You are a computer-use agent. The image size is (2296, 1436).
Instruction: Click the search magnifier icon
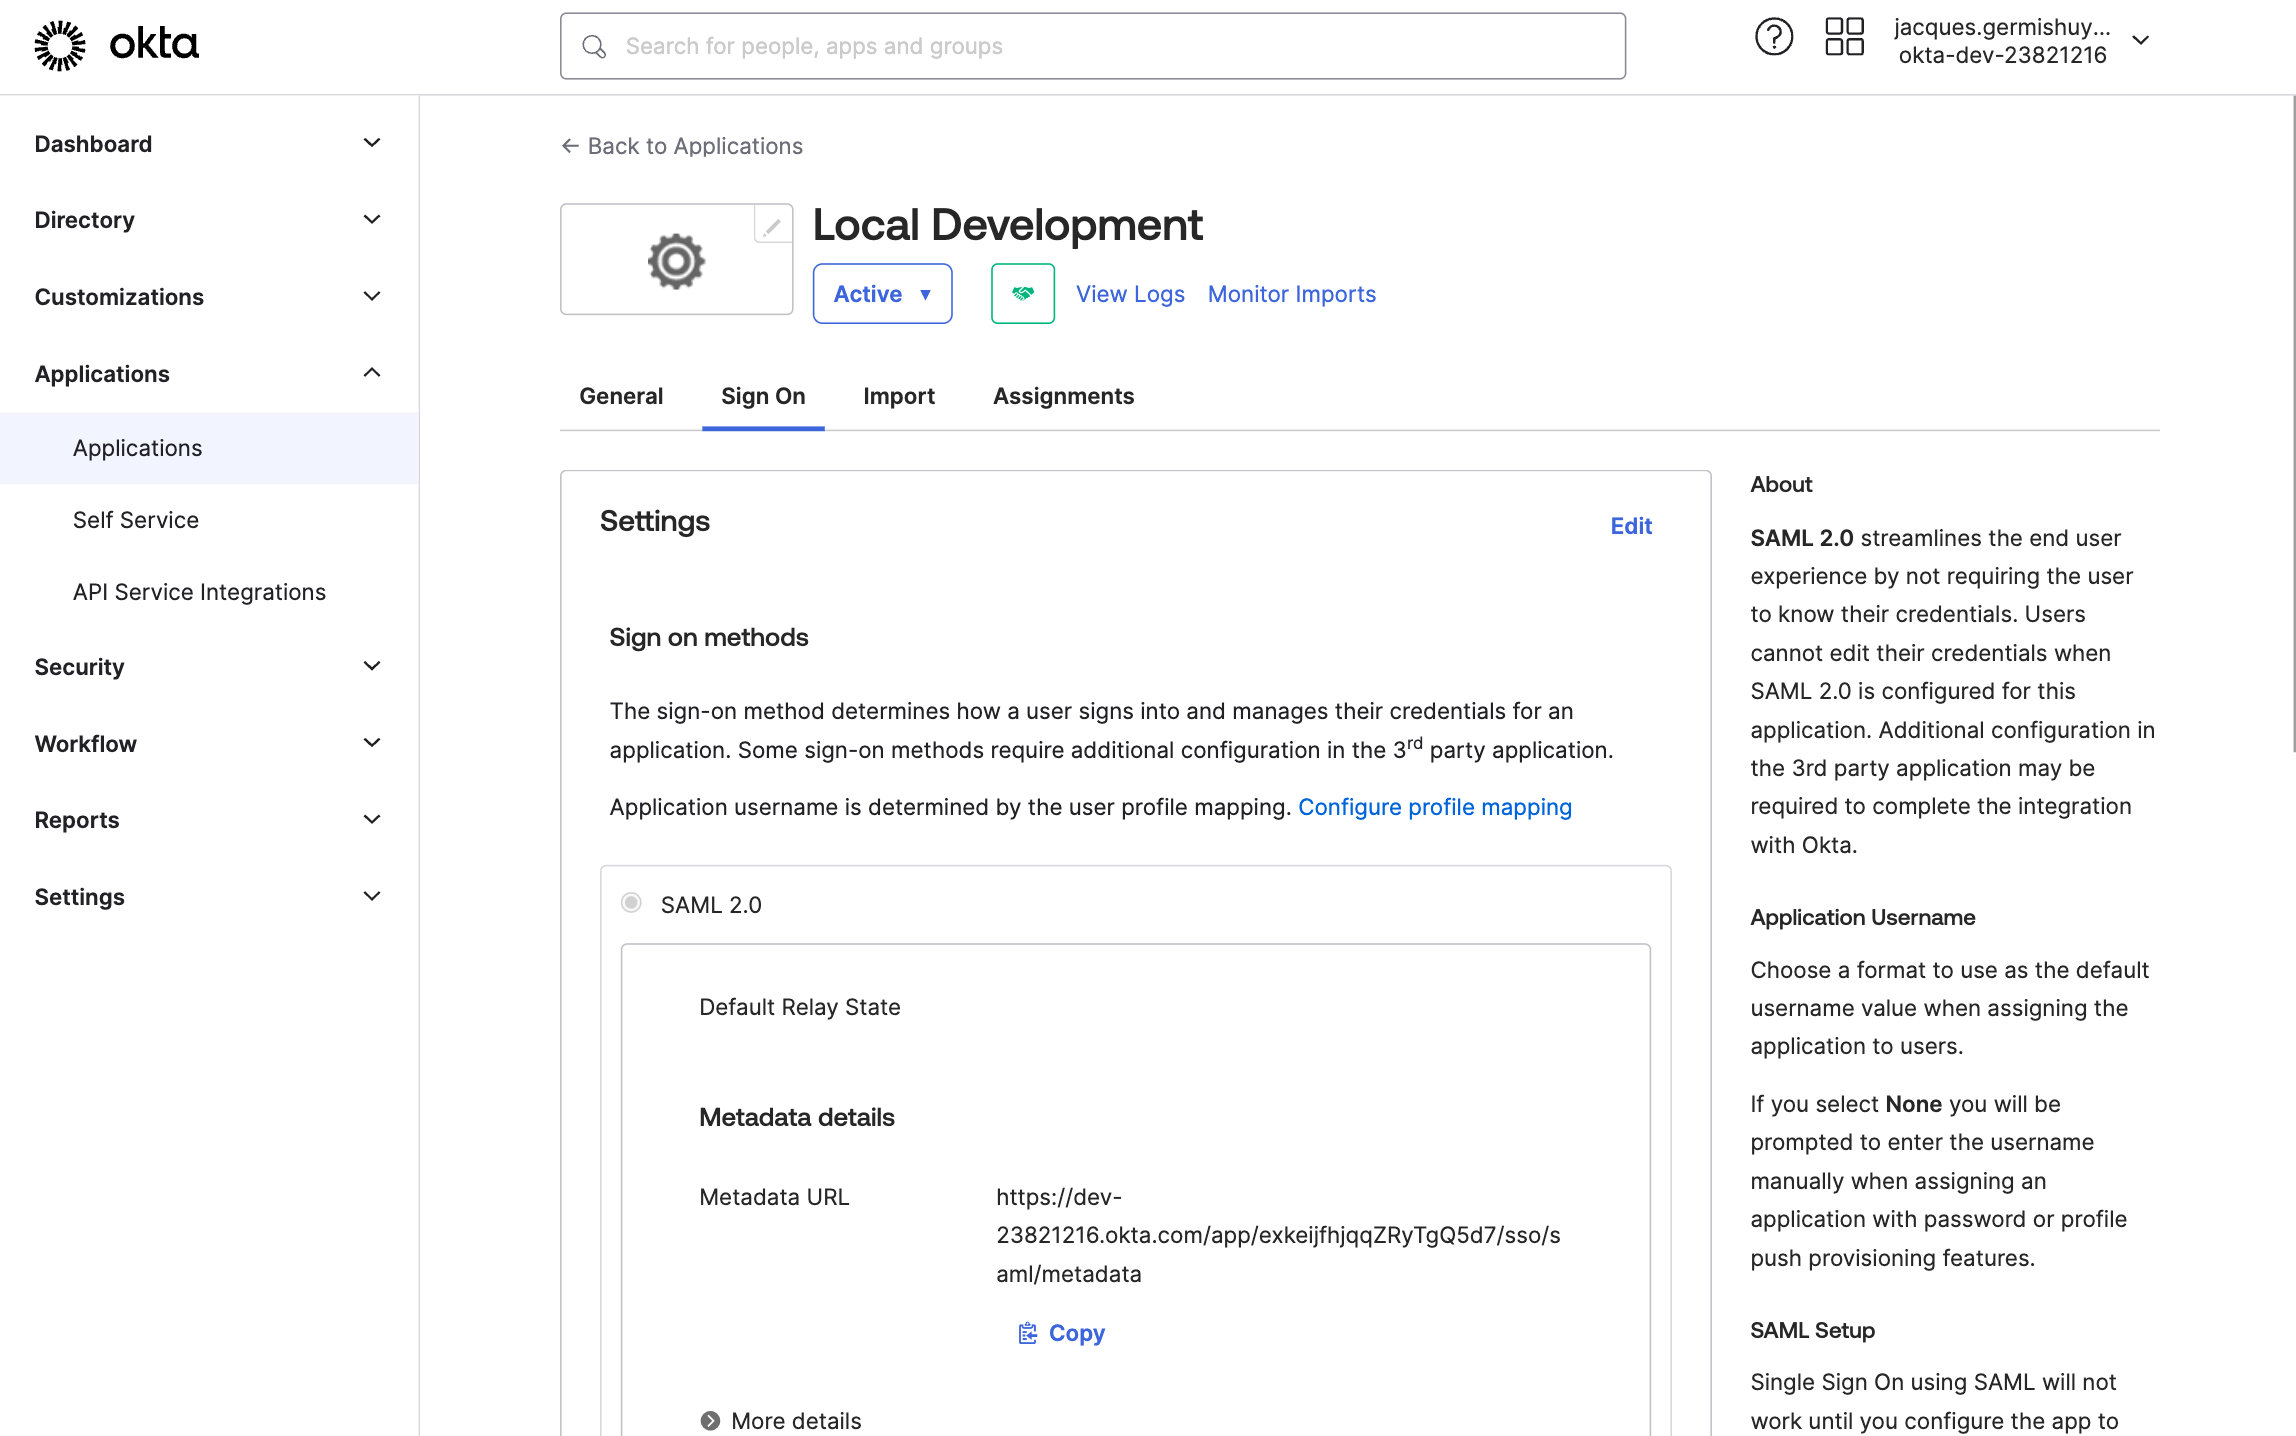click(x=594, y=47)
